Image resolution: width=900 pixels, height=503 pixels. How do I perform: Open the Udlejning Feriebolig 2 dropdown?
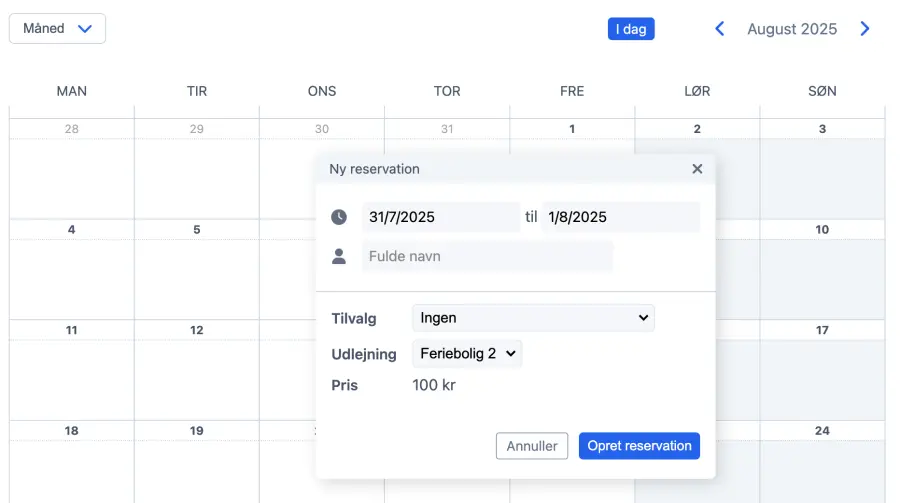coord(467,353)
